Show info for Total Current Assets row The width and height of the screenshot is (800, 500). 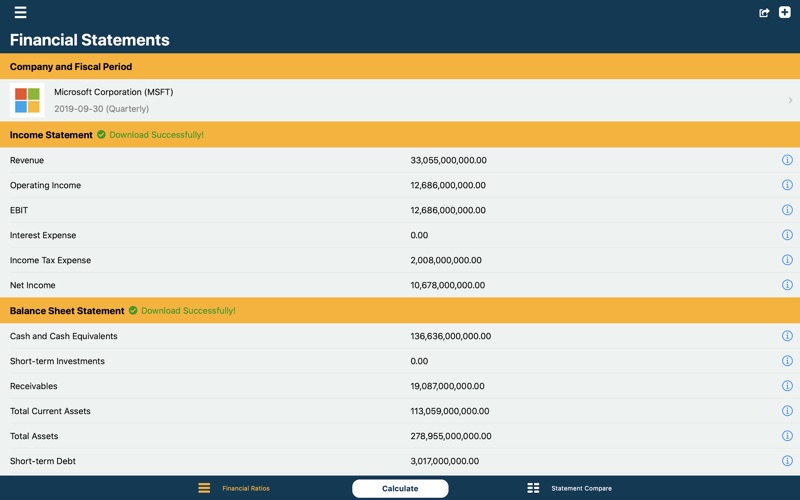click(x=787, y=411)
